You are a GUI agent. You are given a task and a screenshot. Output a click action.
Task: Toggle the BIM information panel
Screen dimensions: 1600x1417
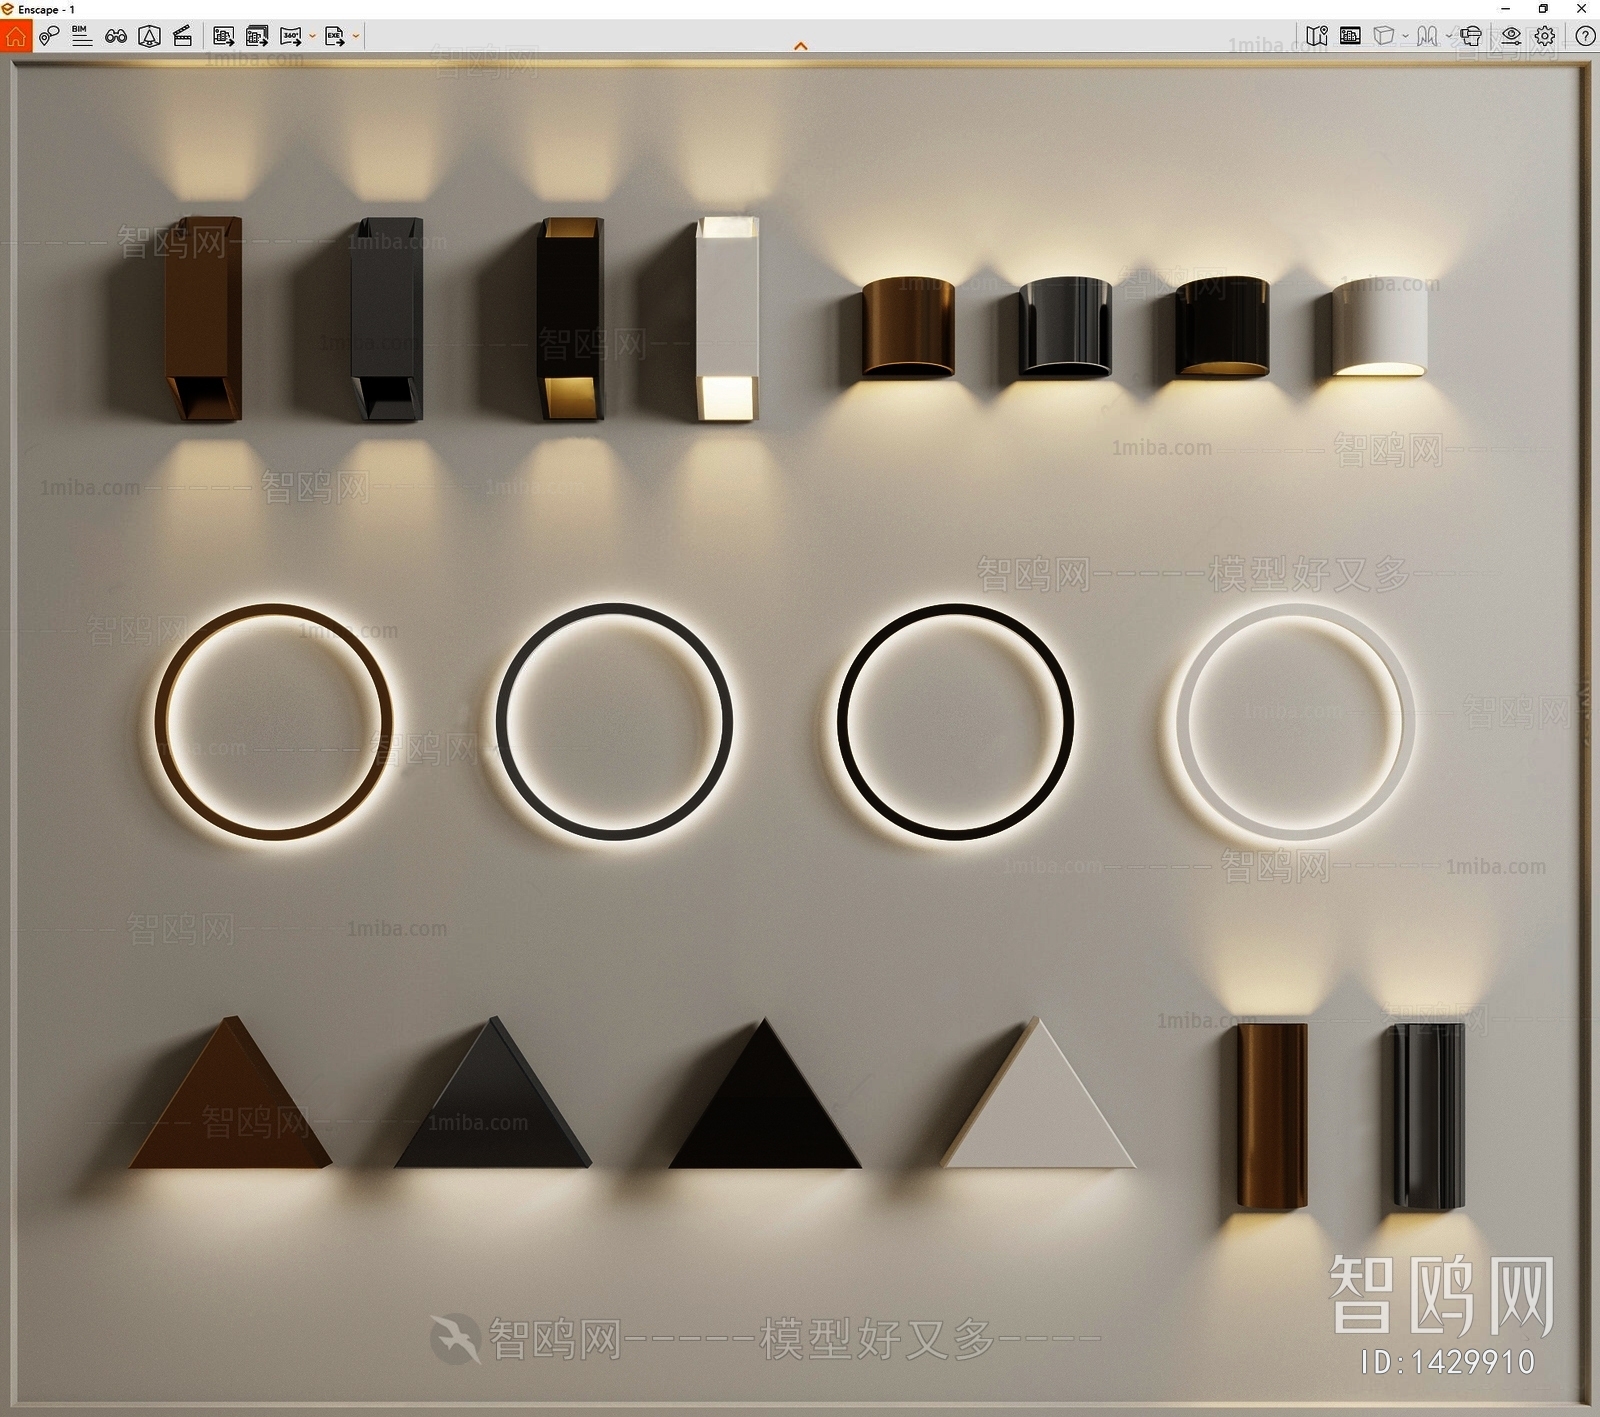[x=82, y=37]
